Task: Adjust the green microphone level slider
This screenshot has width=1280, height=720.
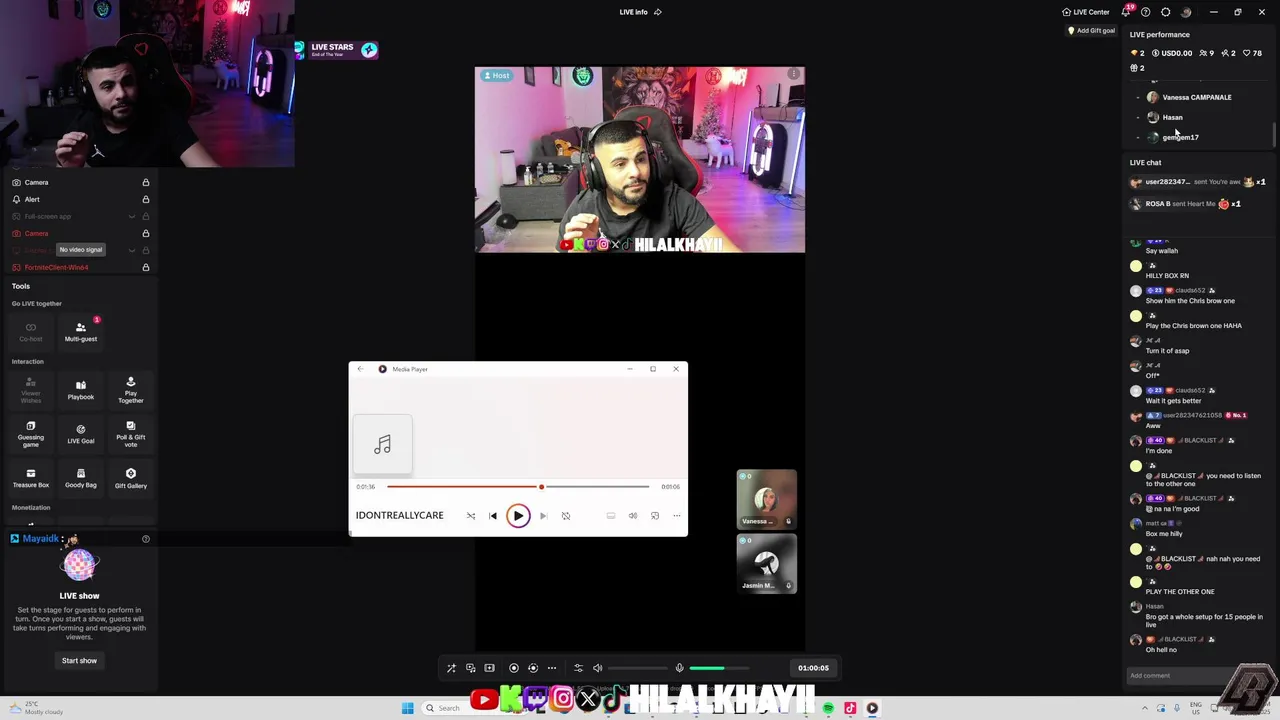Action: (719, 668)
